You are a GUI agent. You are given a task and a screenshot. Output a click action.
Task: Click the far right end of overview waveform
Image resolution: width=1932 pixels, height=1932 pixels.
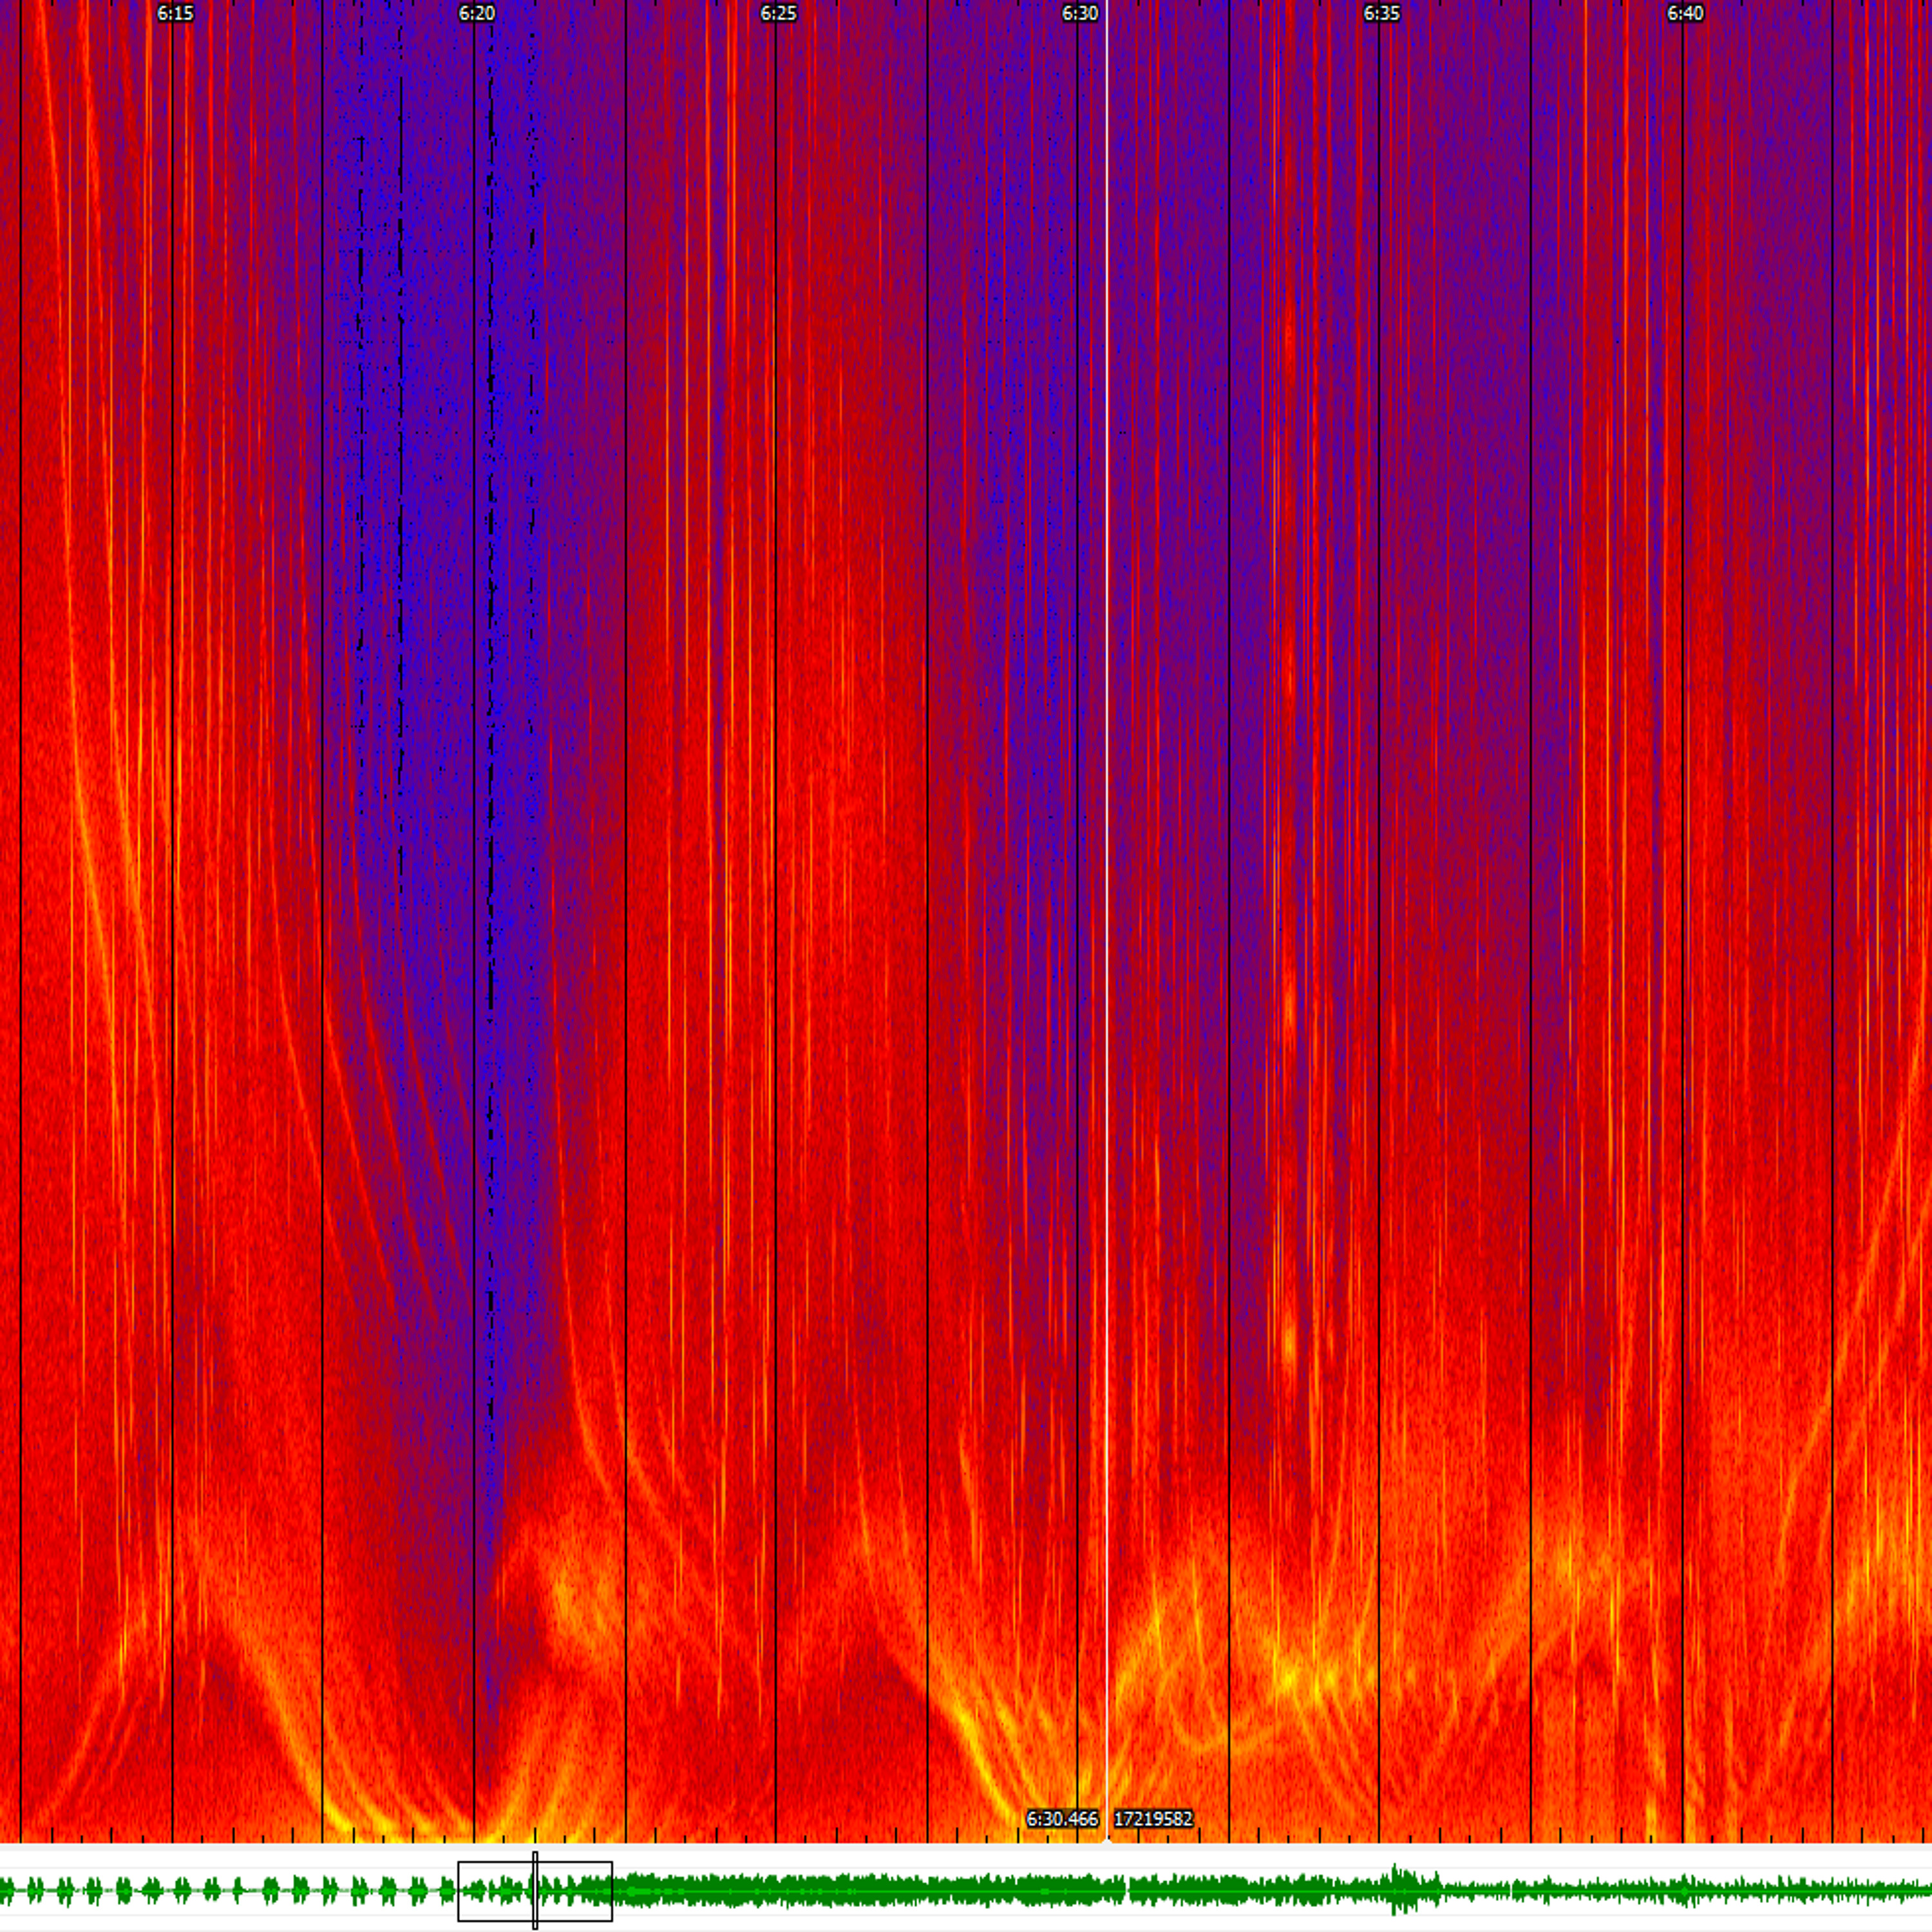[x=1927, y=1890]
